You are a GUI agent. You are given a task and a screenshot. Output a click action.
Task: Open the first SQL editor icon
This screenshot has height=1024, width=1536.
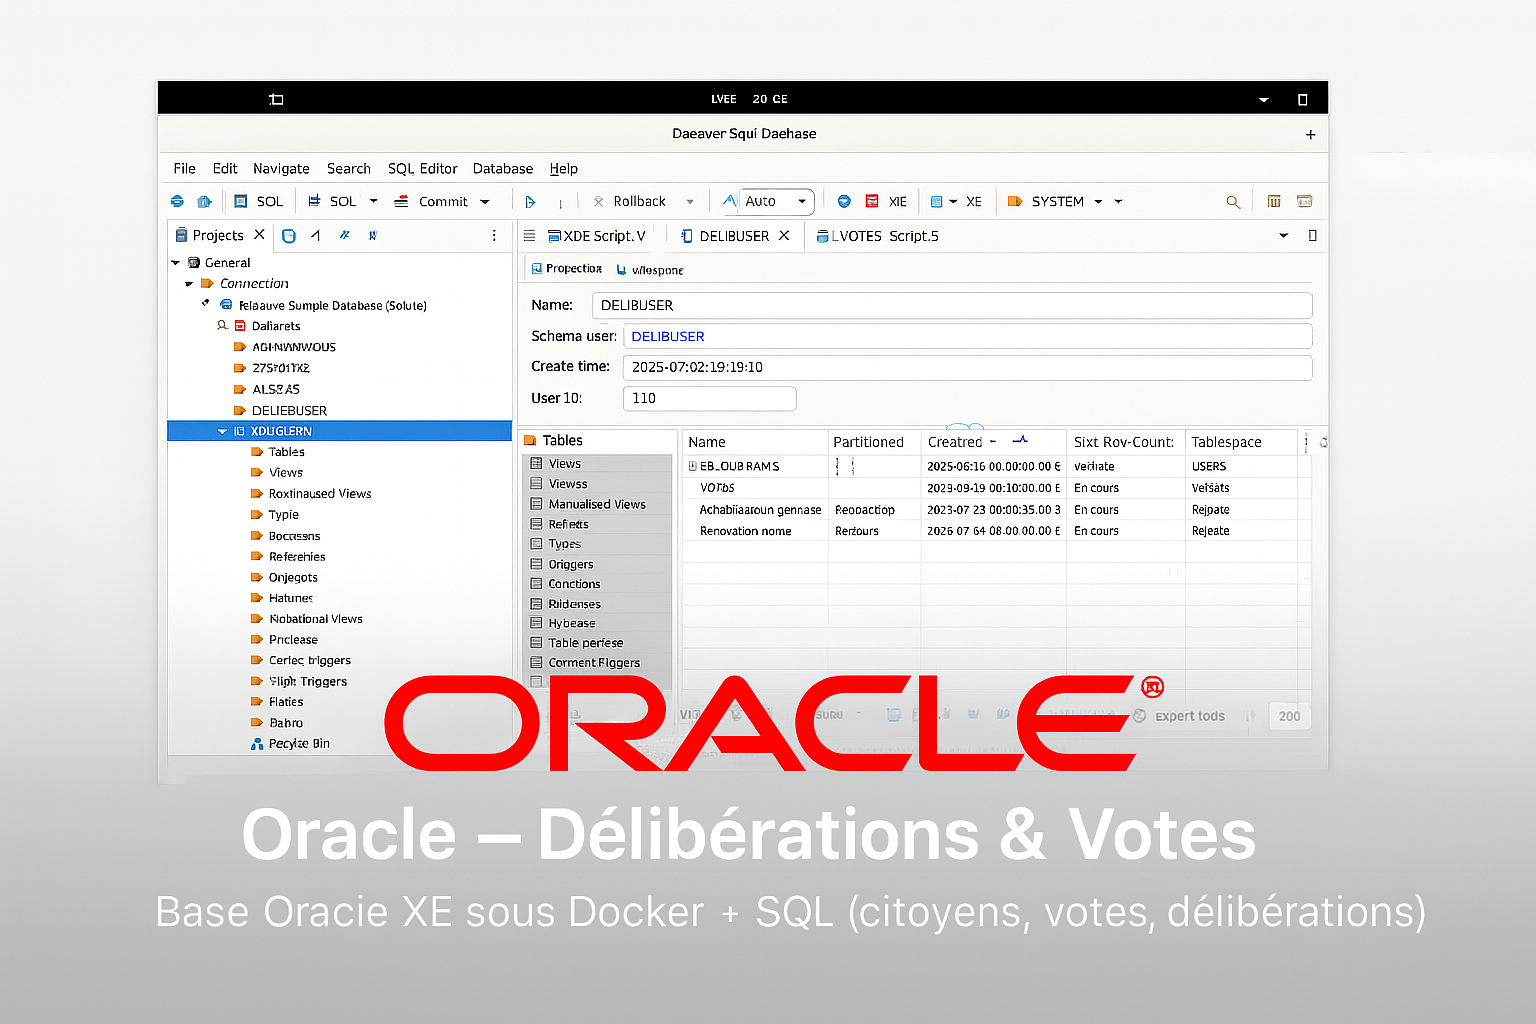241,202
